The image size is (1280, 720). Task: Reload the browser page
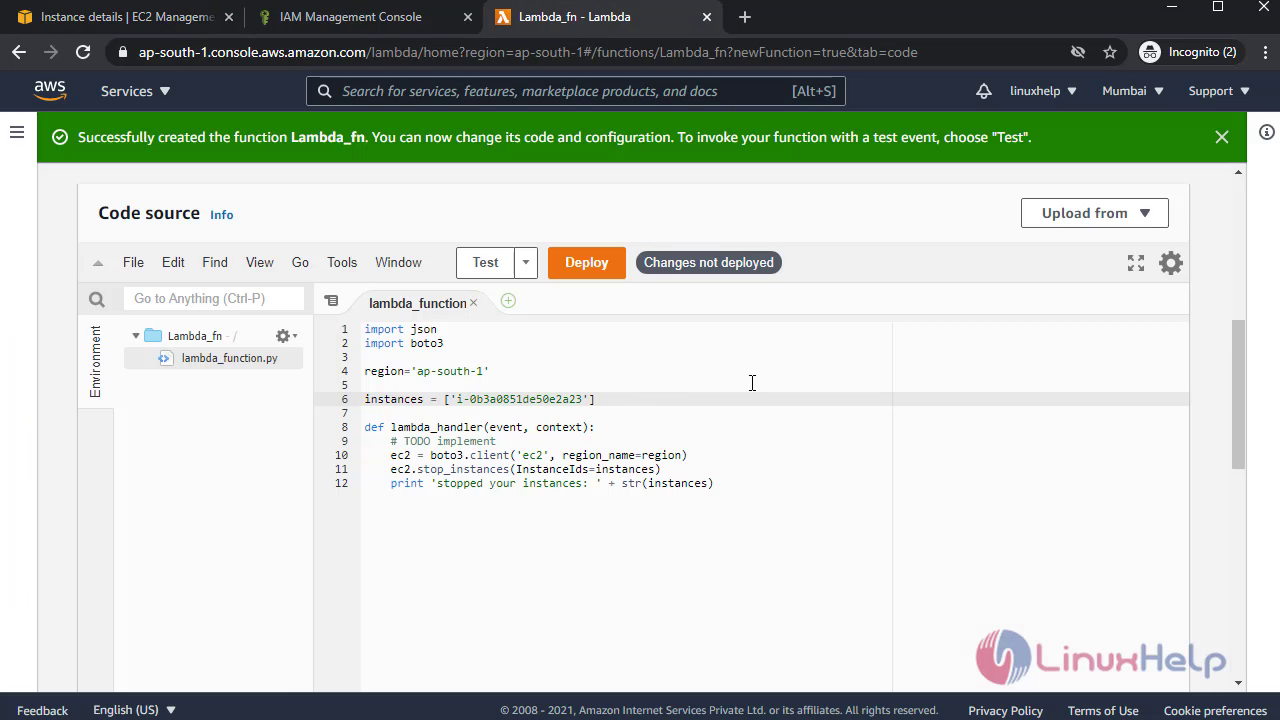83,52
